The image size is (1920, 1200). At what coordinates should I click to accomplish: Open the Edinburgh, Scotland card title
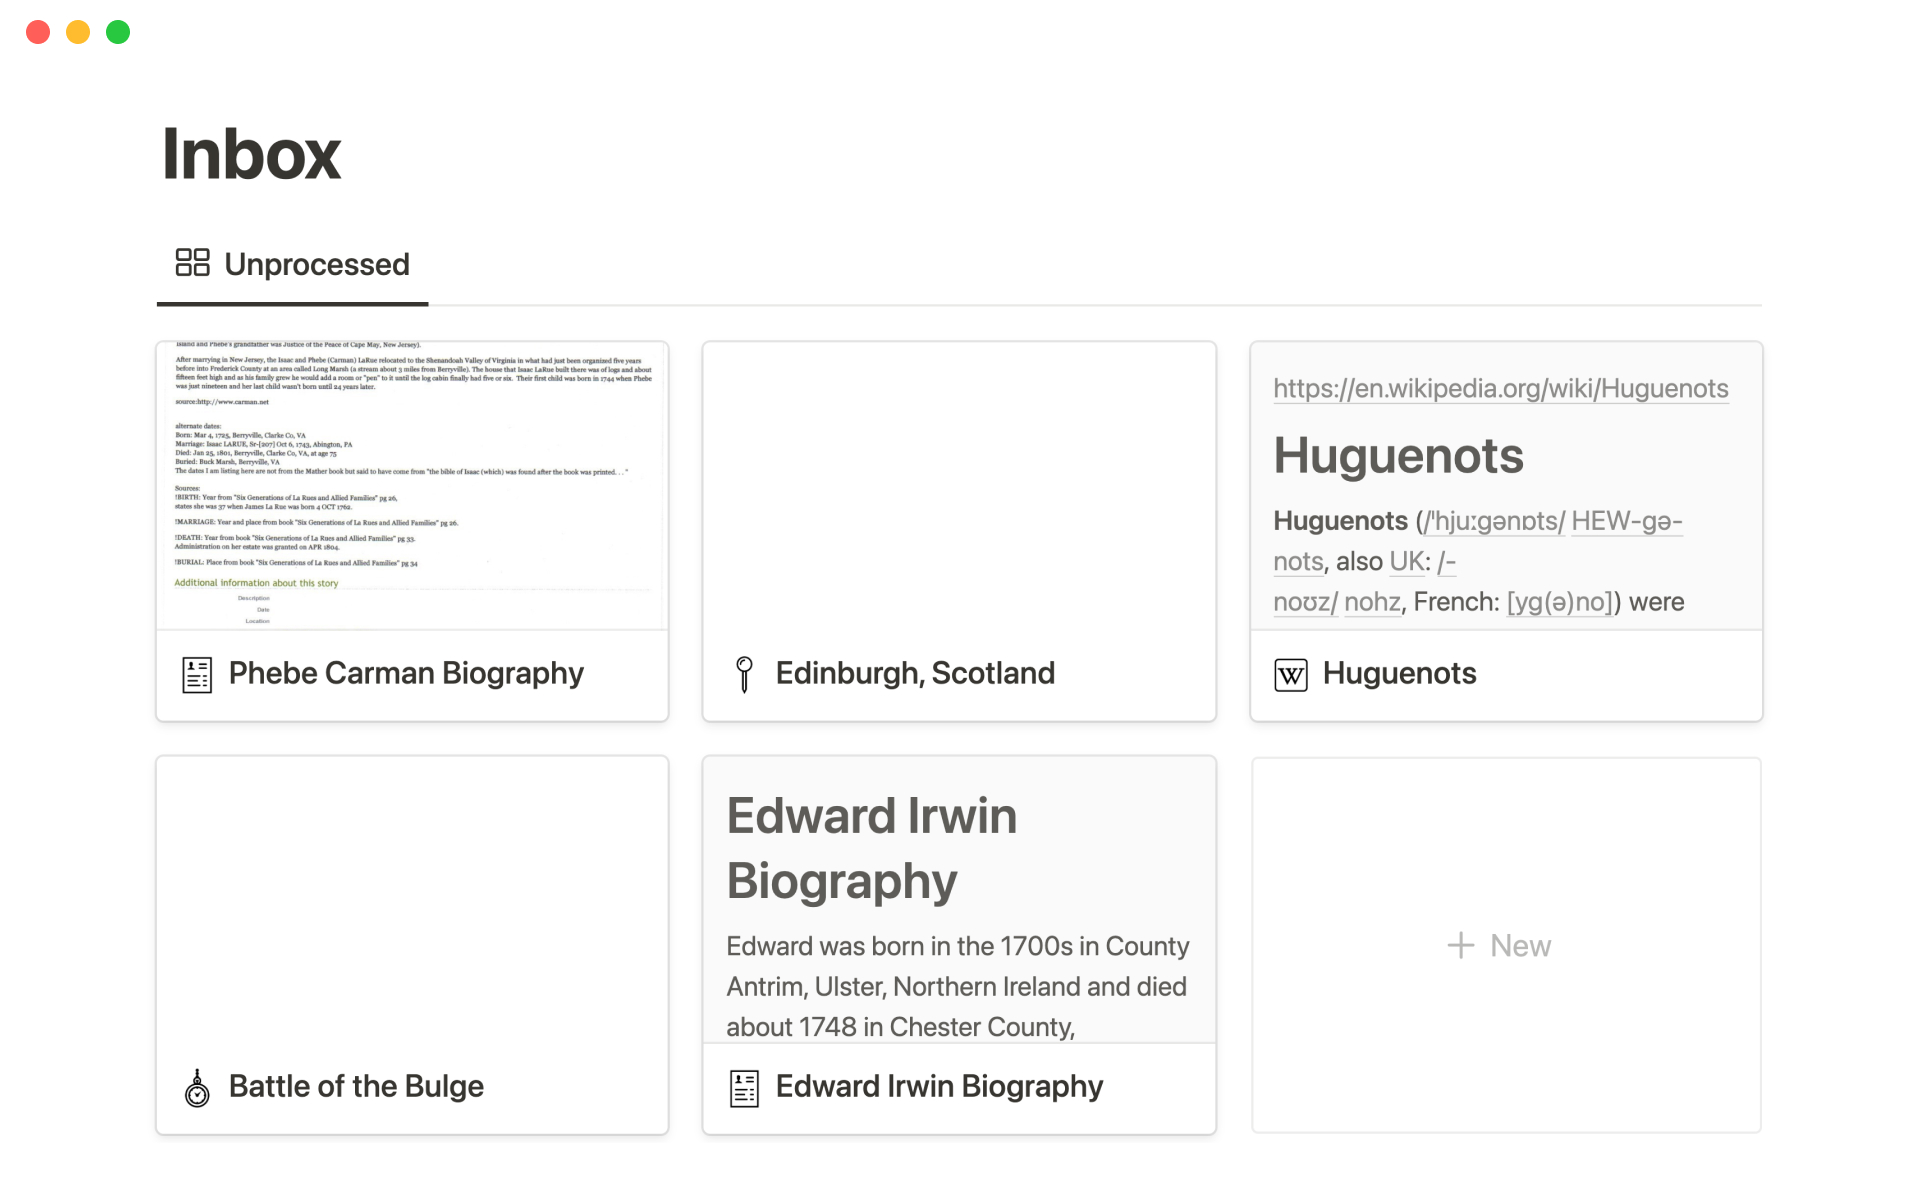coord(914,673)
